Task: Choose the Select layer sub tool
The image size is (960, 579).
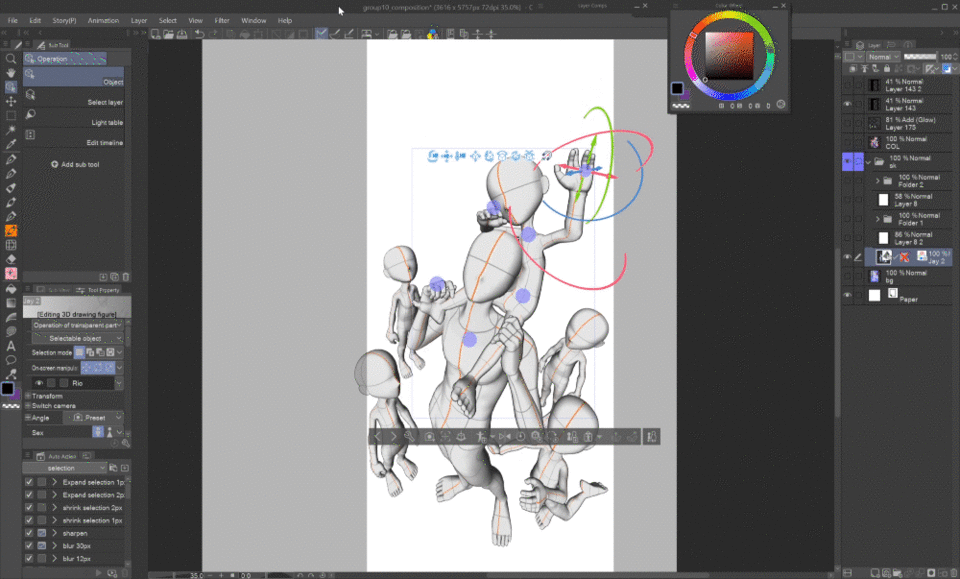Action: pyautogui.click(x=74, y=98)
